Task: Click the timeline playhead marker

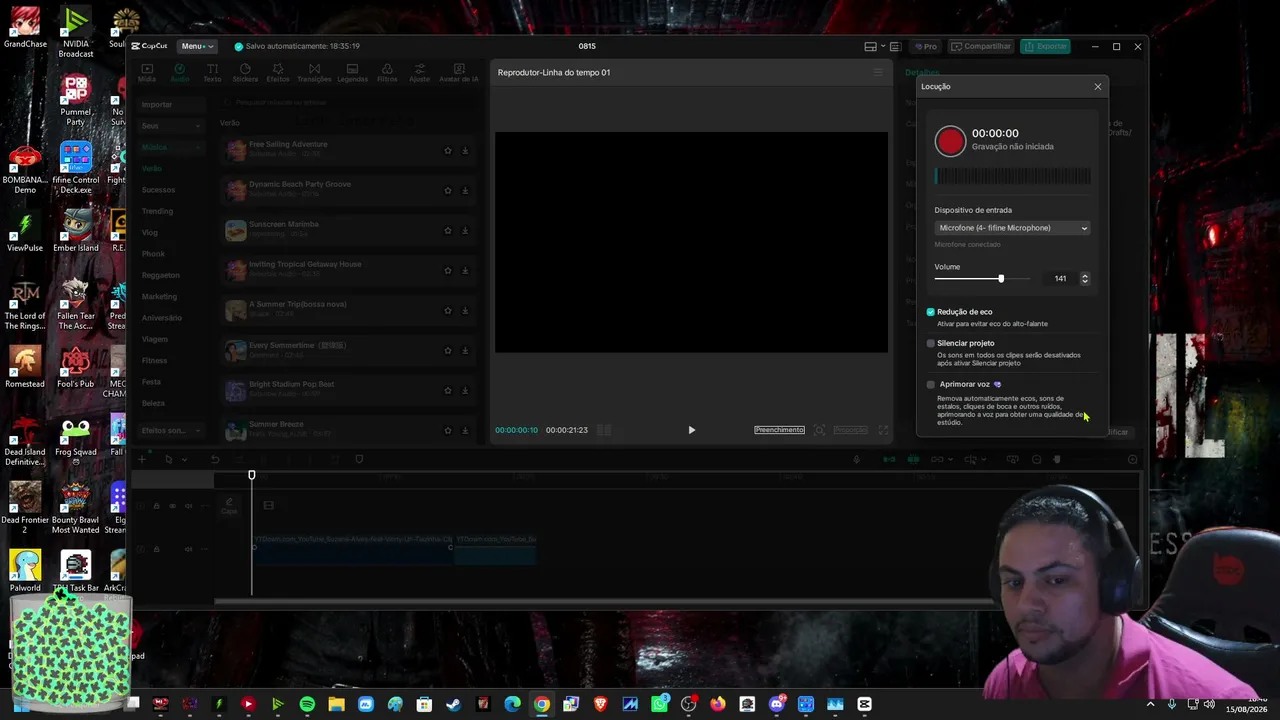Action: coord(252,475)
